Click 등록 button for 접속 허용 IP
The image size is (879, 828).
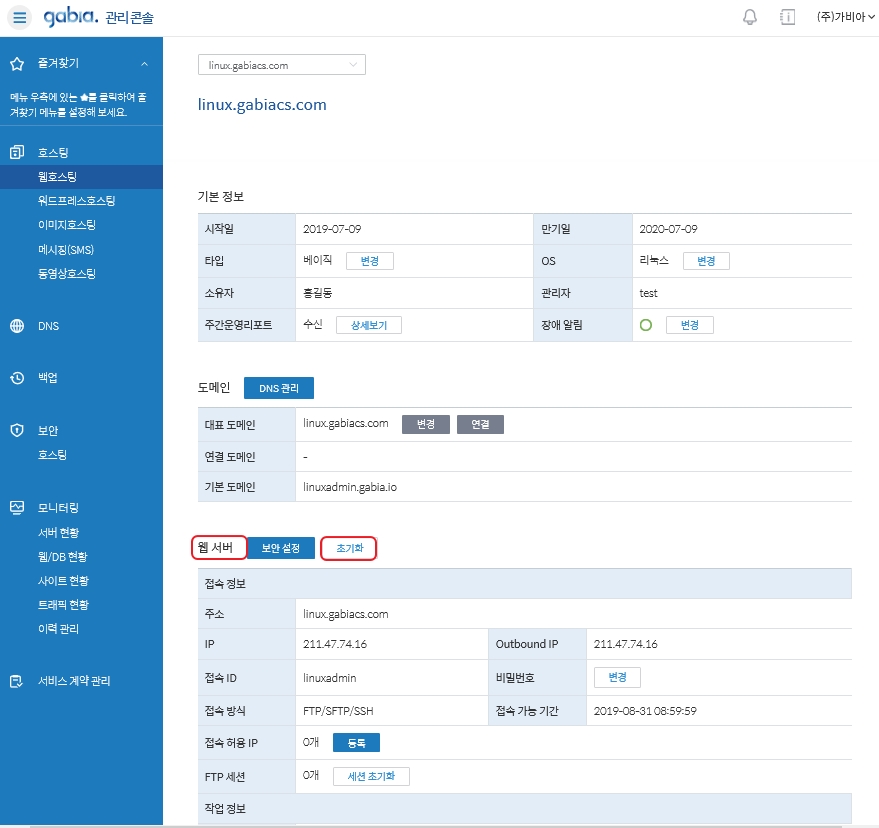click(x=356, y=743)
